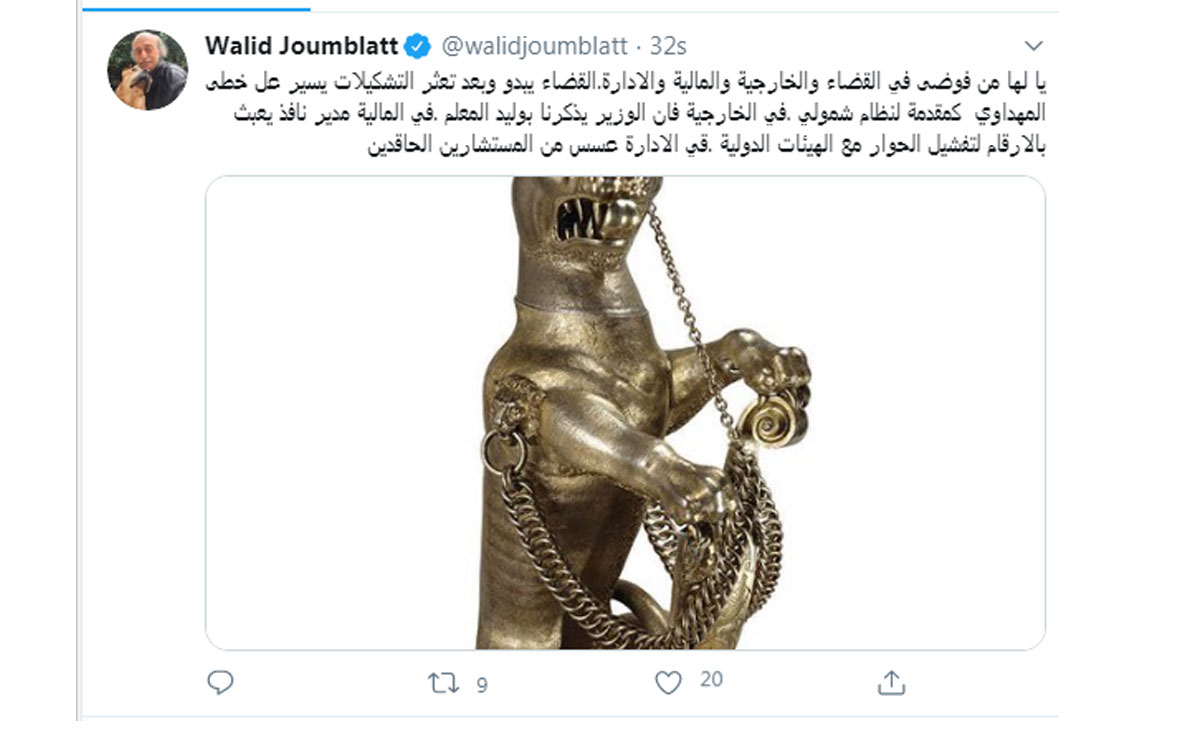Expand the tweet options chevron
Viewport: 1200px width, 740px height.
(1034, 46)
